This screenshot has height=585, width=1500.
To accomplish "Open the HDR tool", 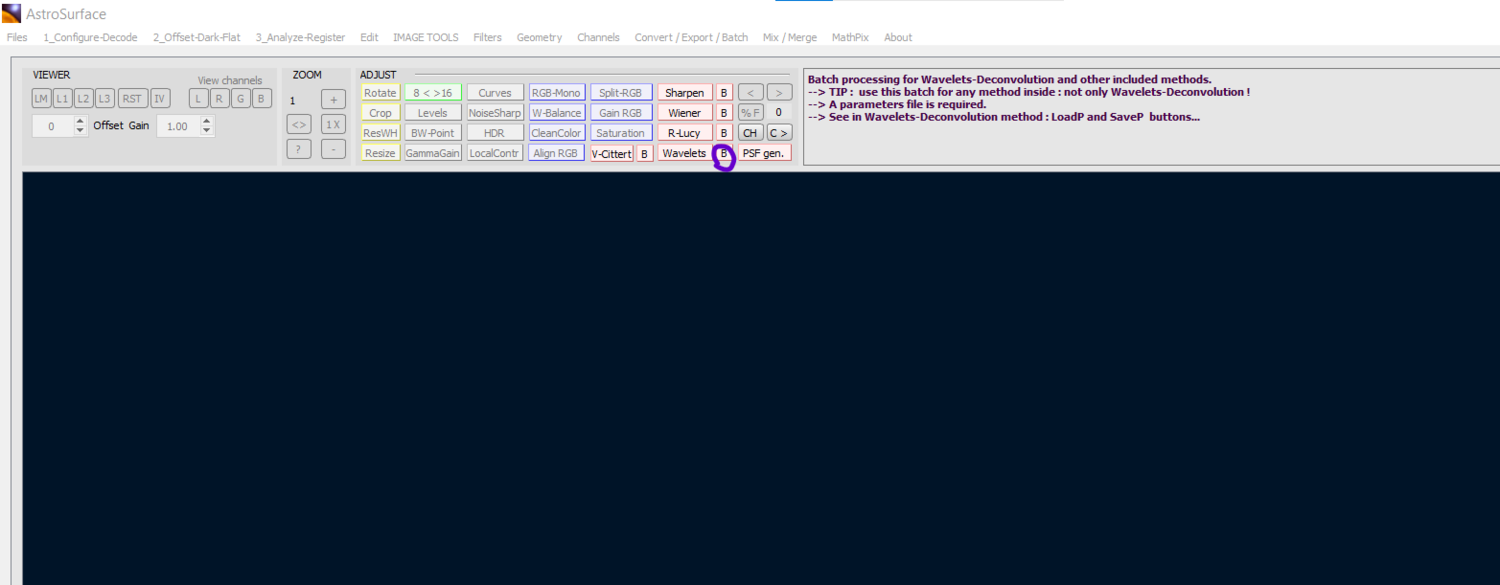I will click(494, 132).
